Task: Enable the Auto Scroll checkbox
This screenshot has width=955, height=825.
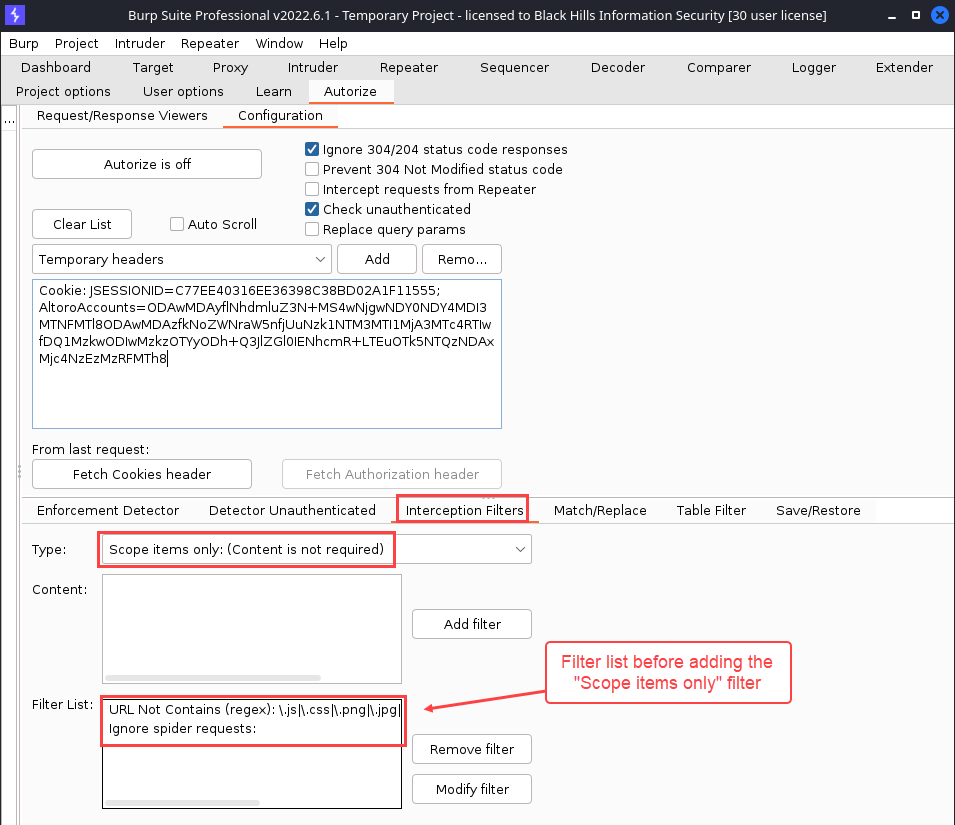Action: pos(177,225)
